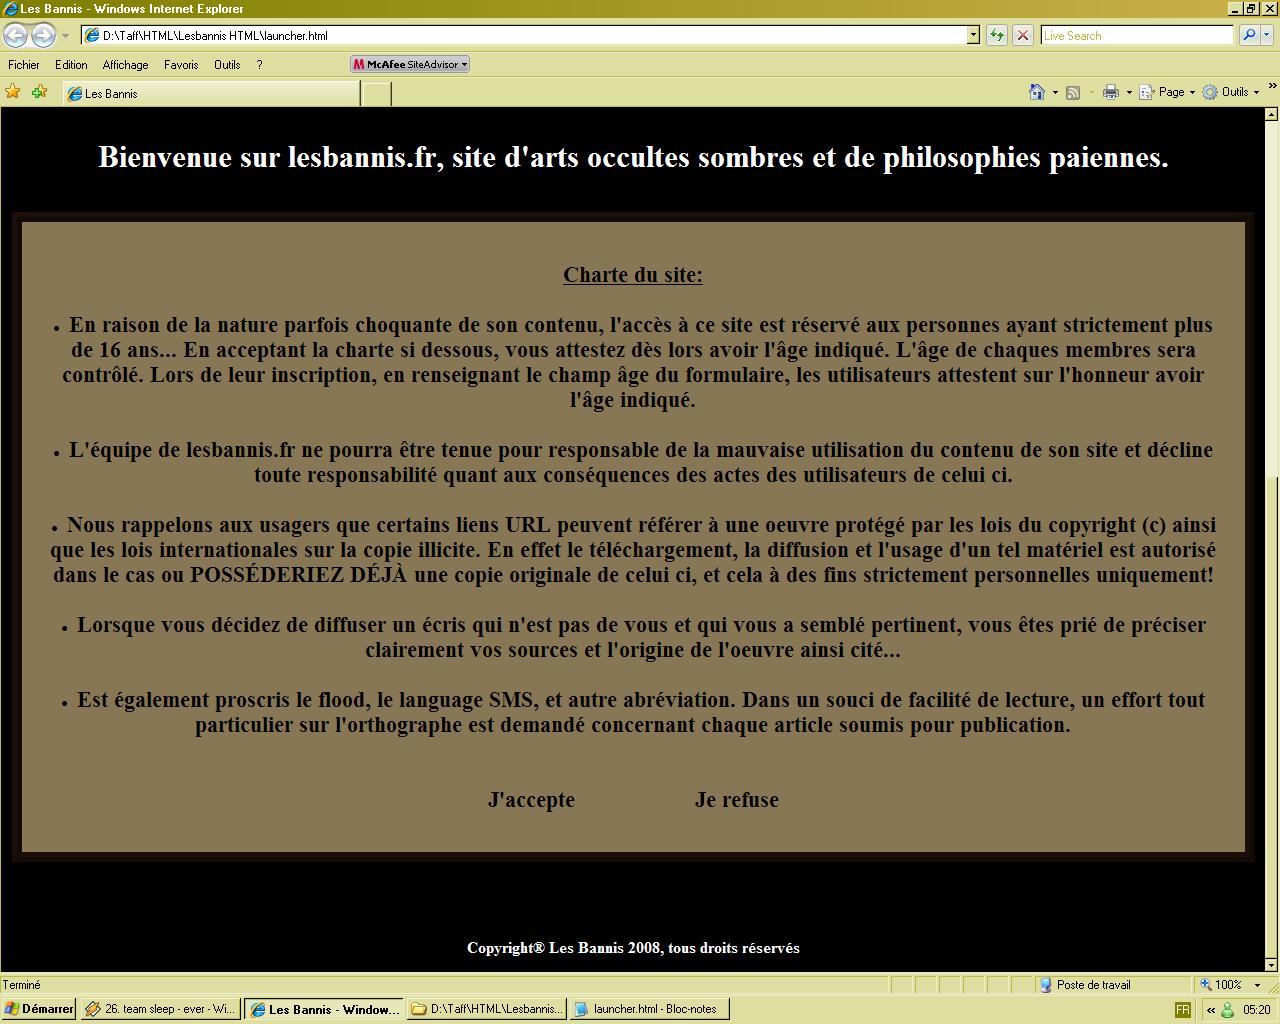Expand the address bar history dropdown
This screenshot has width=1280, height=1024.
click(973, 35)
